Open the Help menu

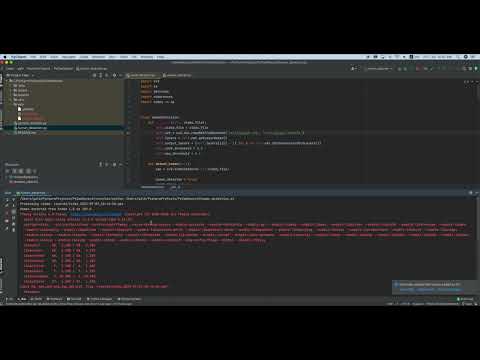coord(161,57)
